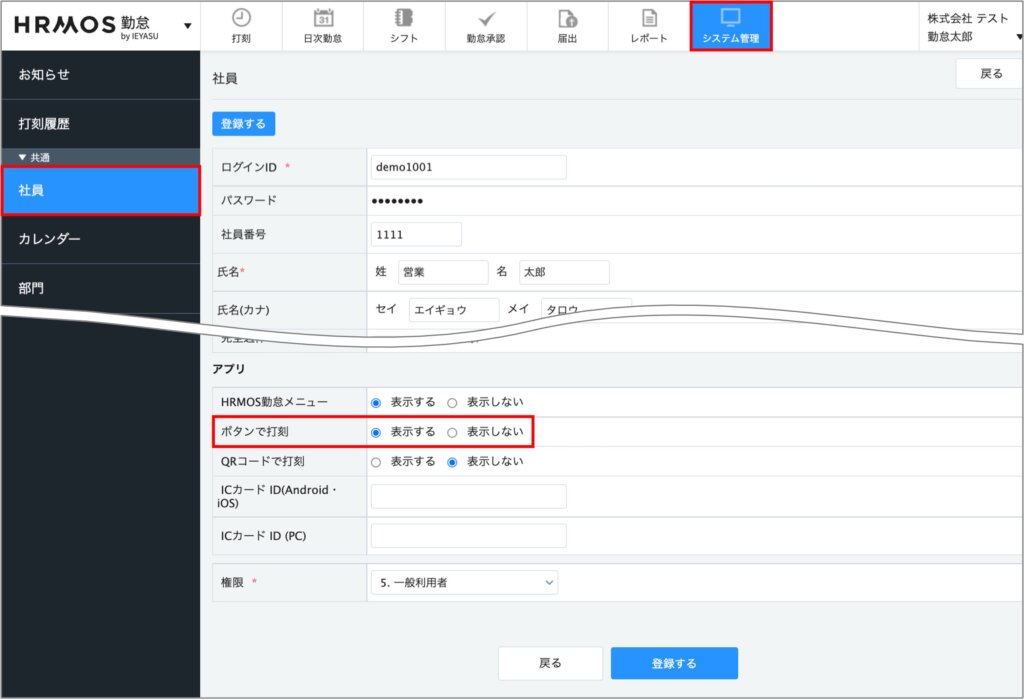Select the 勤怠承認 checkmark icon
The width and height of the screenshot is (1024, 700).
(x=486, y=18)
